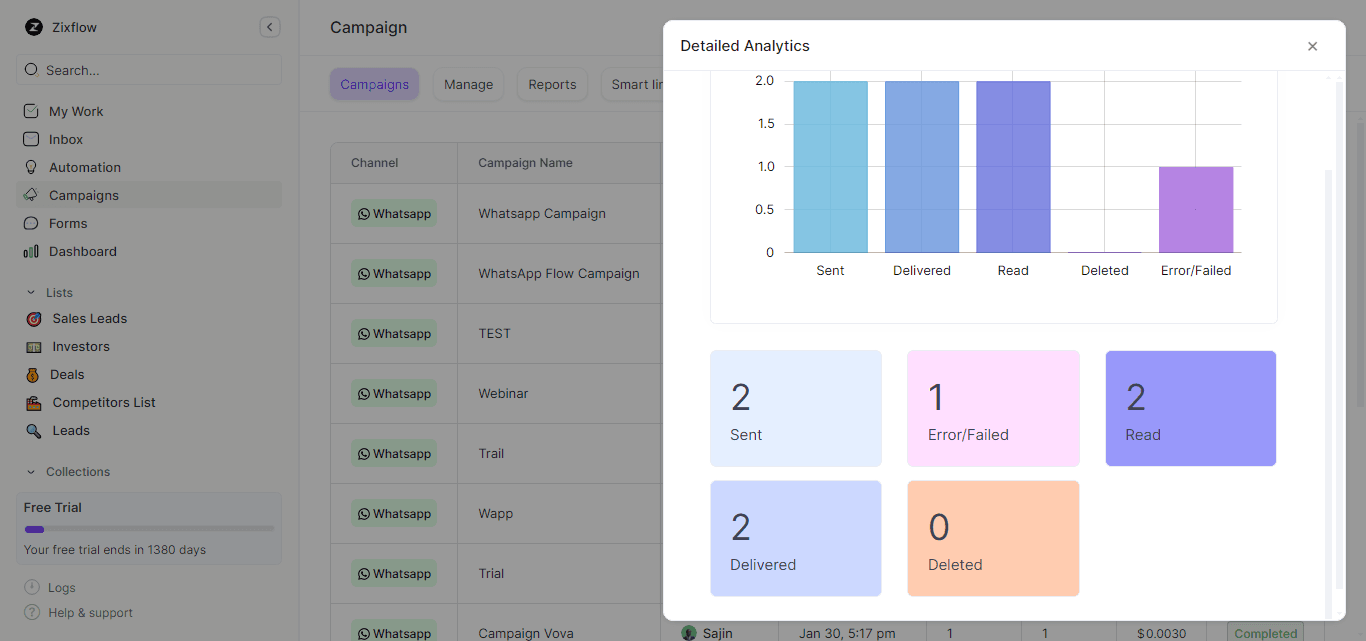Click inside the Search field

click(148, 69)
